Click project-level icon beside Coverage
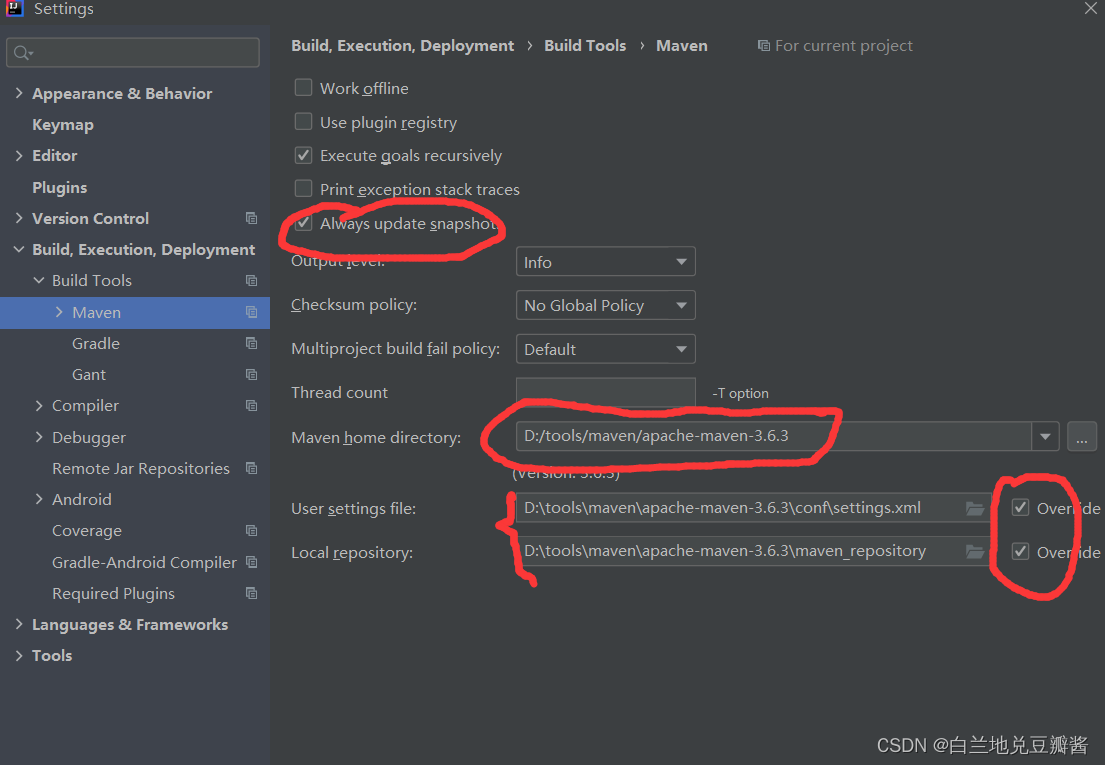 [x=252, y=530]
